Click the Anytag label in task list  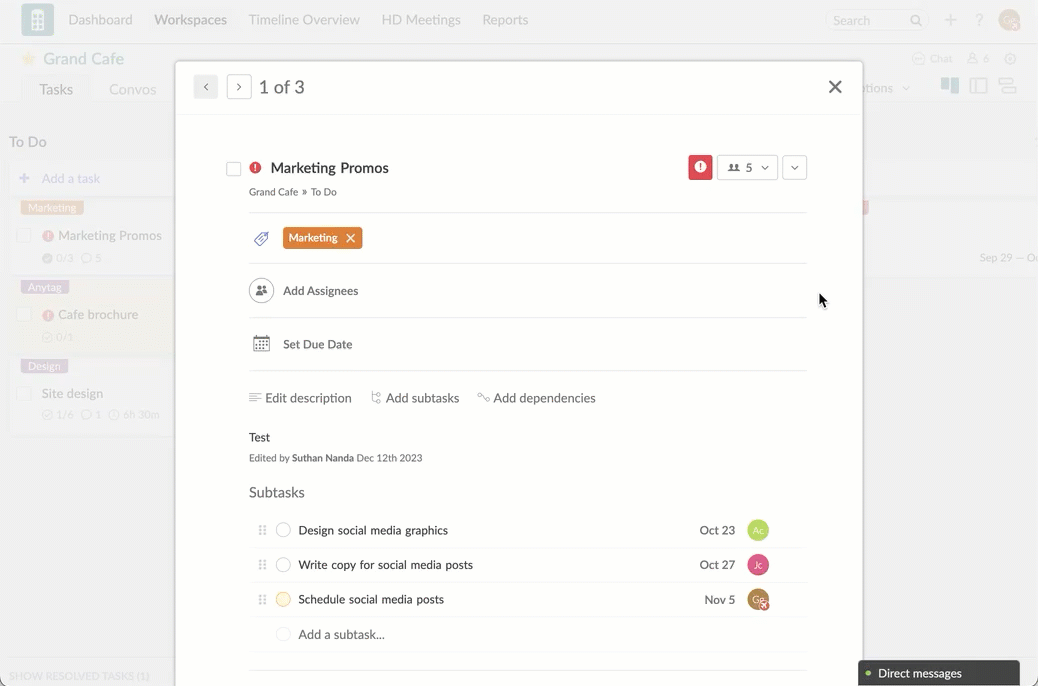pos(45,287)
